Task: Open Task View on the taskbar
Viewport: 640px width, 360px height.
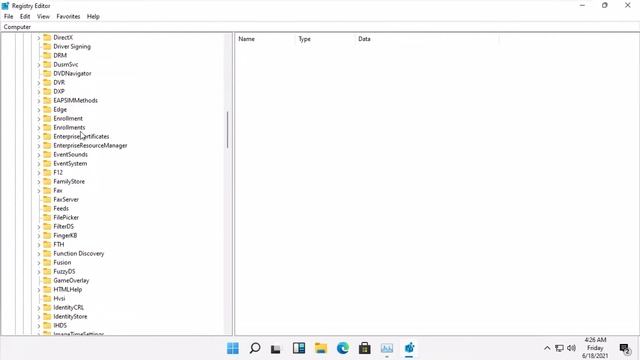Action: (x=276, y=348)
